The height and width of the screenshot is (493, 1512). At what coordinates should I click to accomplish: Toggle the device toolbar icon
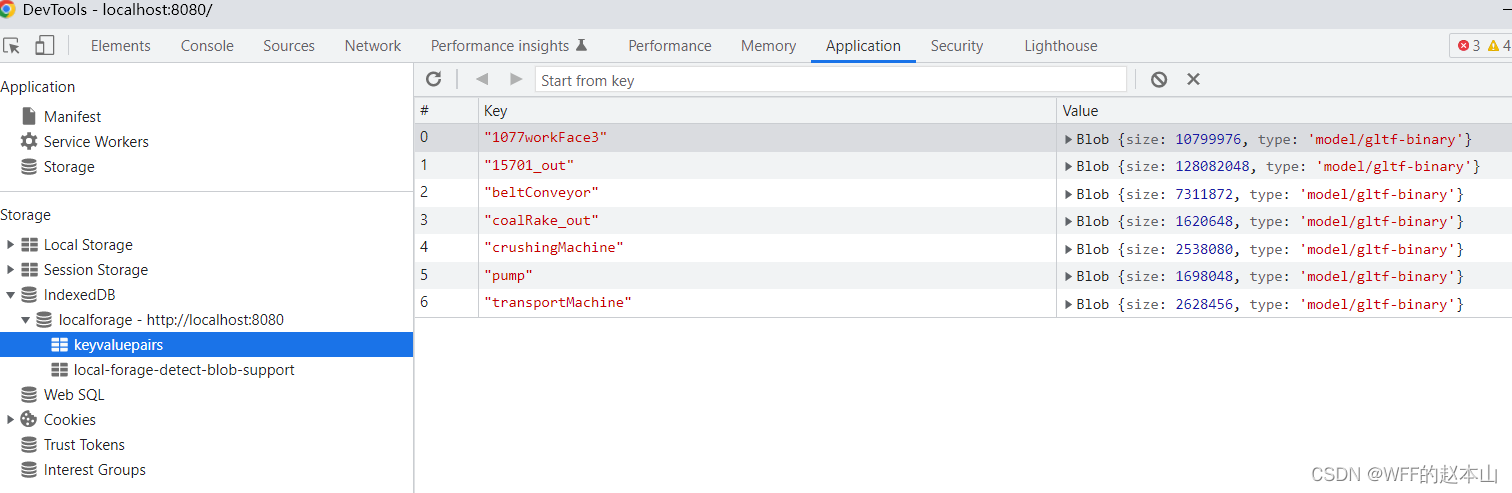click(44, 46)
